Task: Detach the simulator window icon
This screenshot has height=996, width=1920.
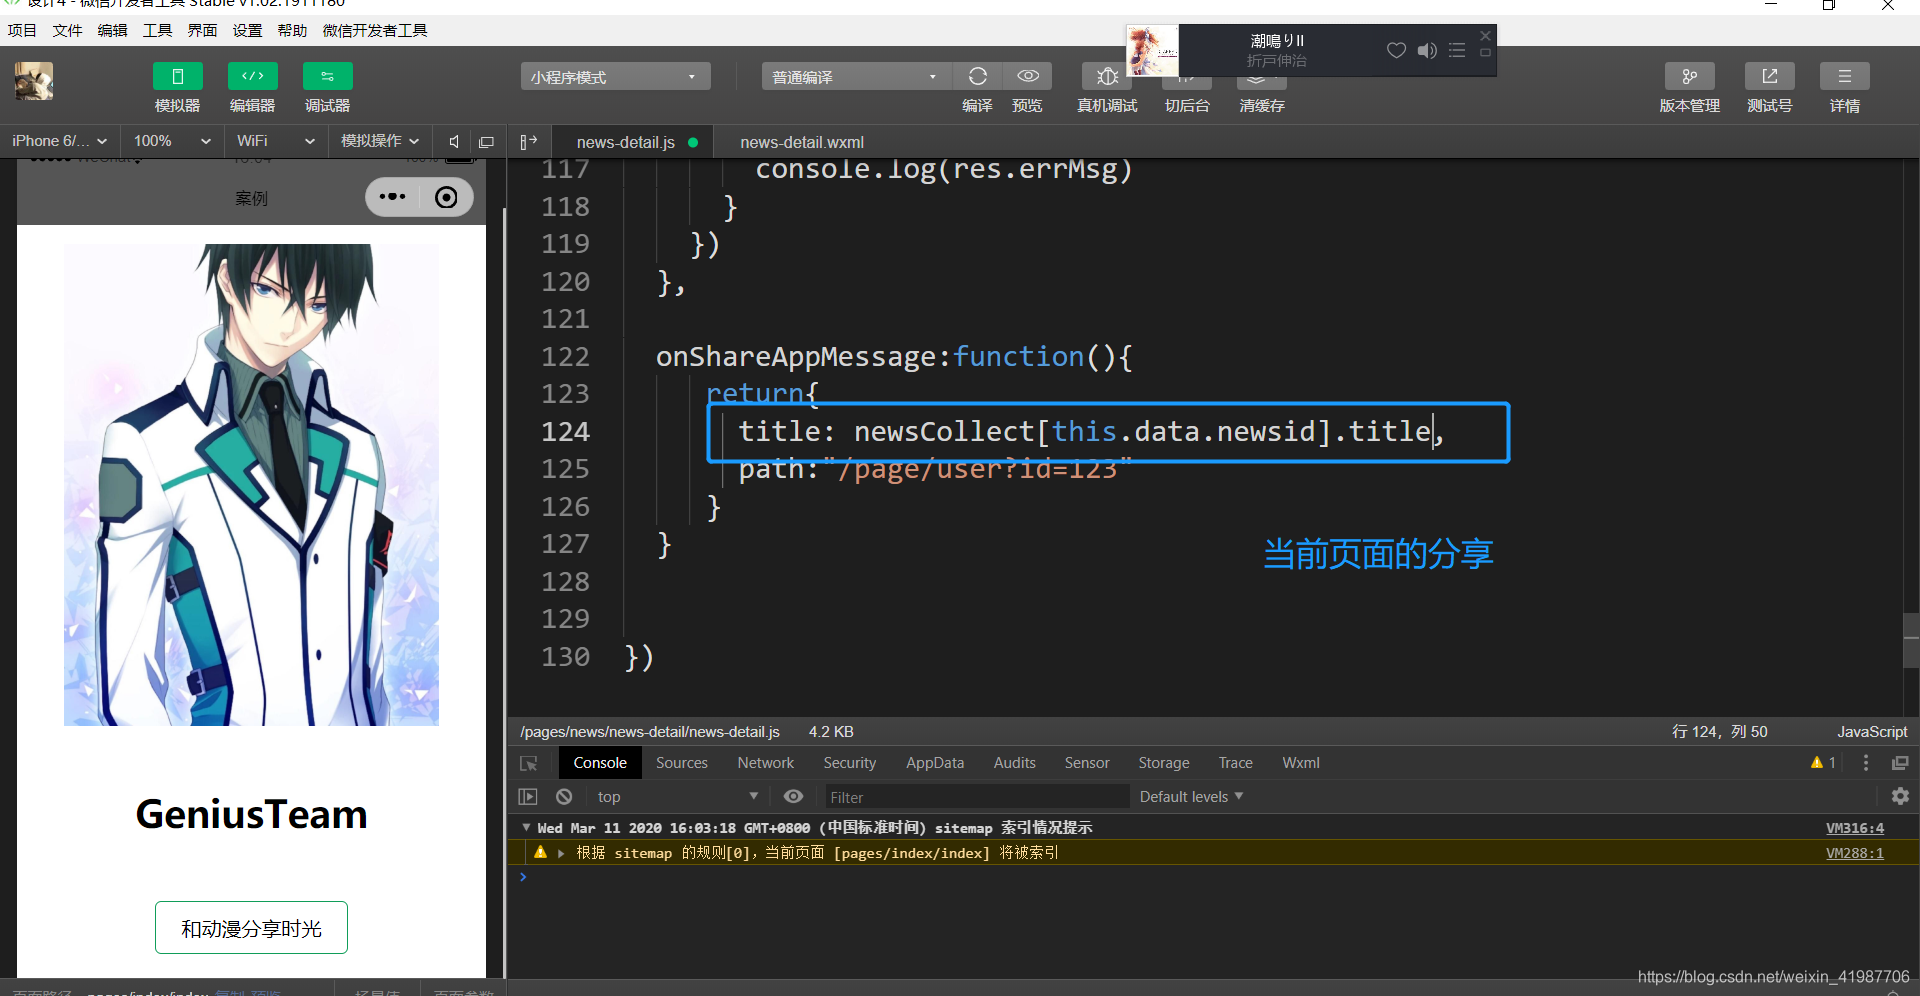Action: [x=487, y=142]
